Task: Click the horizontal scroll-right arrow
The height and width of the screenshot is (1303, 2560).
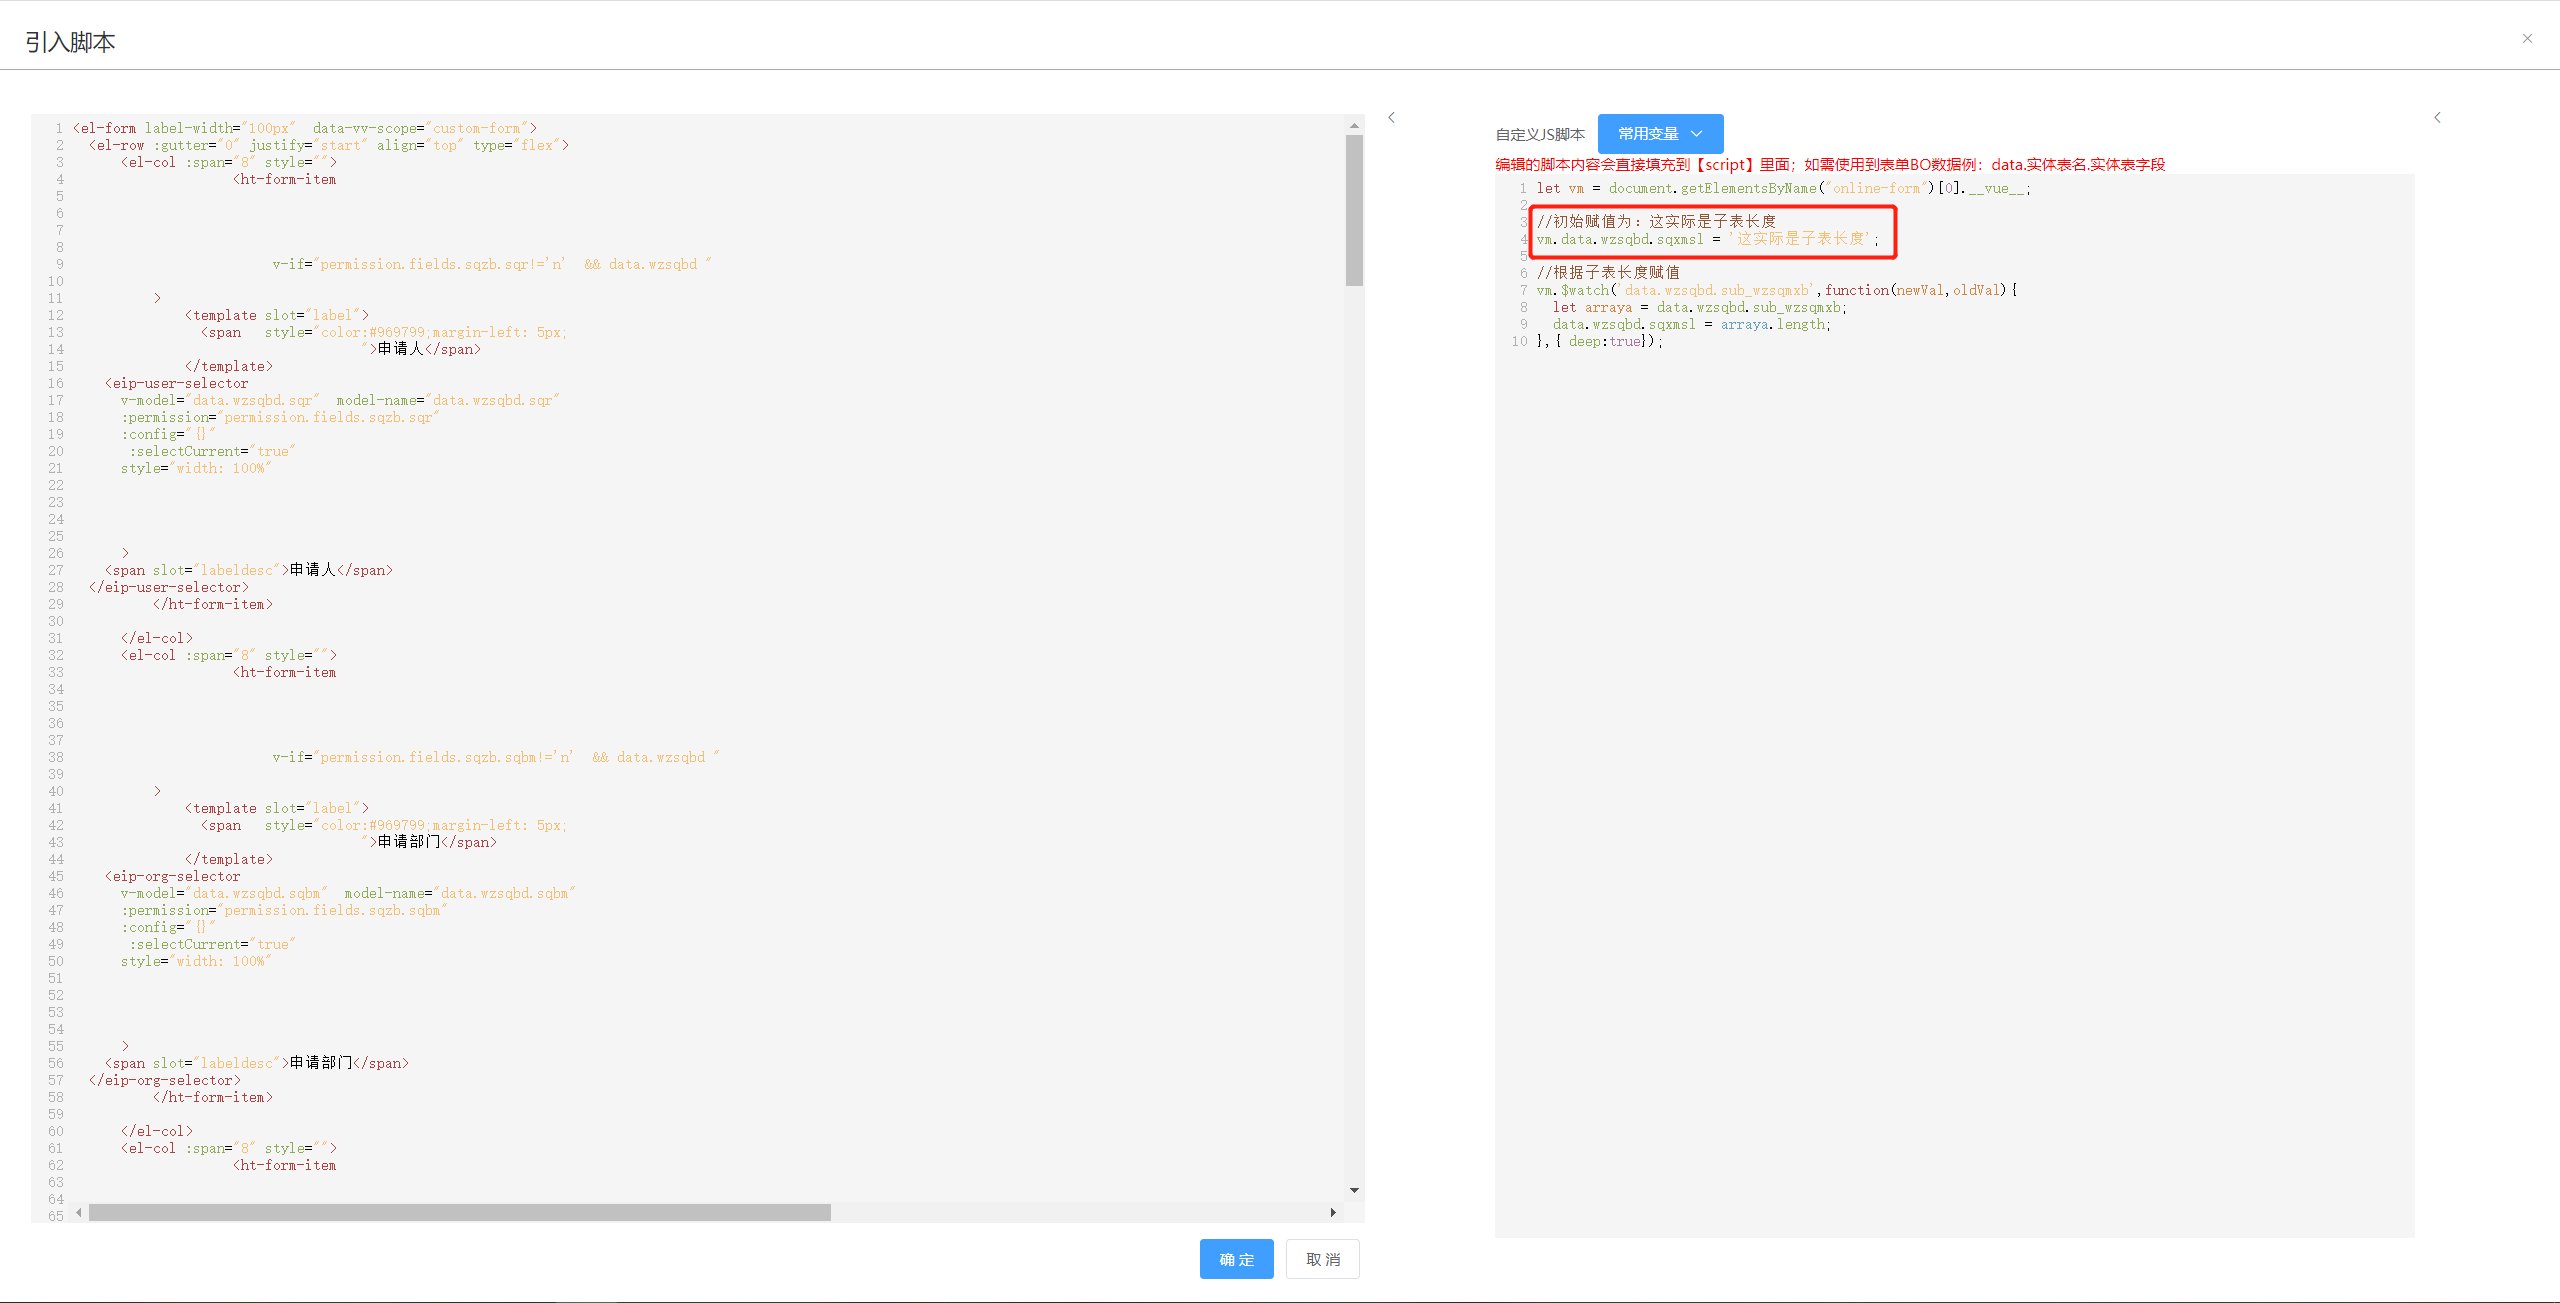Action: coord(1333,1212)
